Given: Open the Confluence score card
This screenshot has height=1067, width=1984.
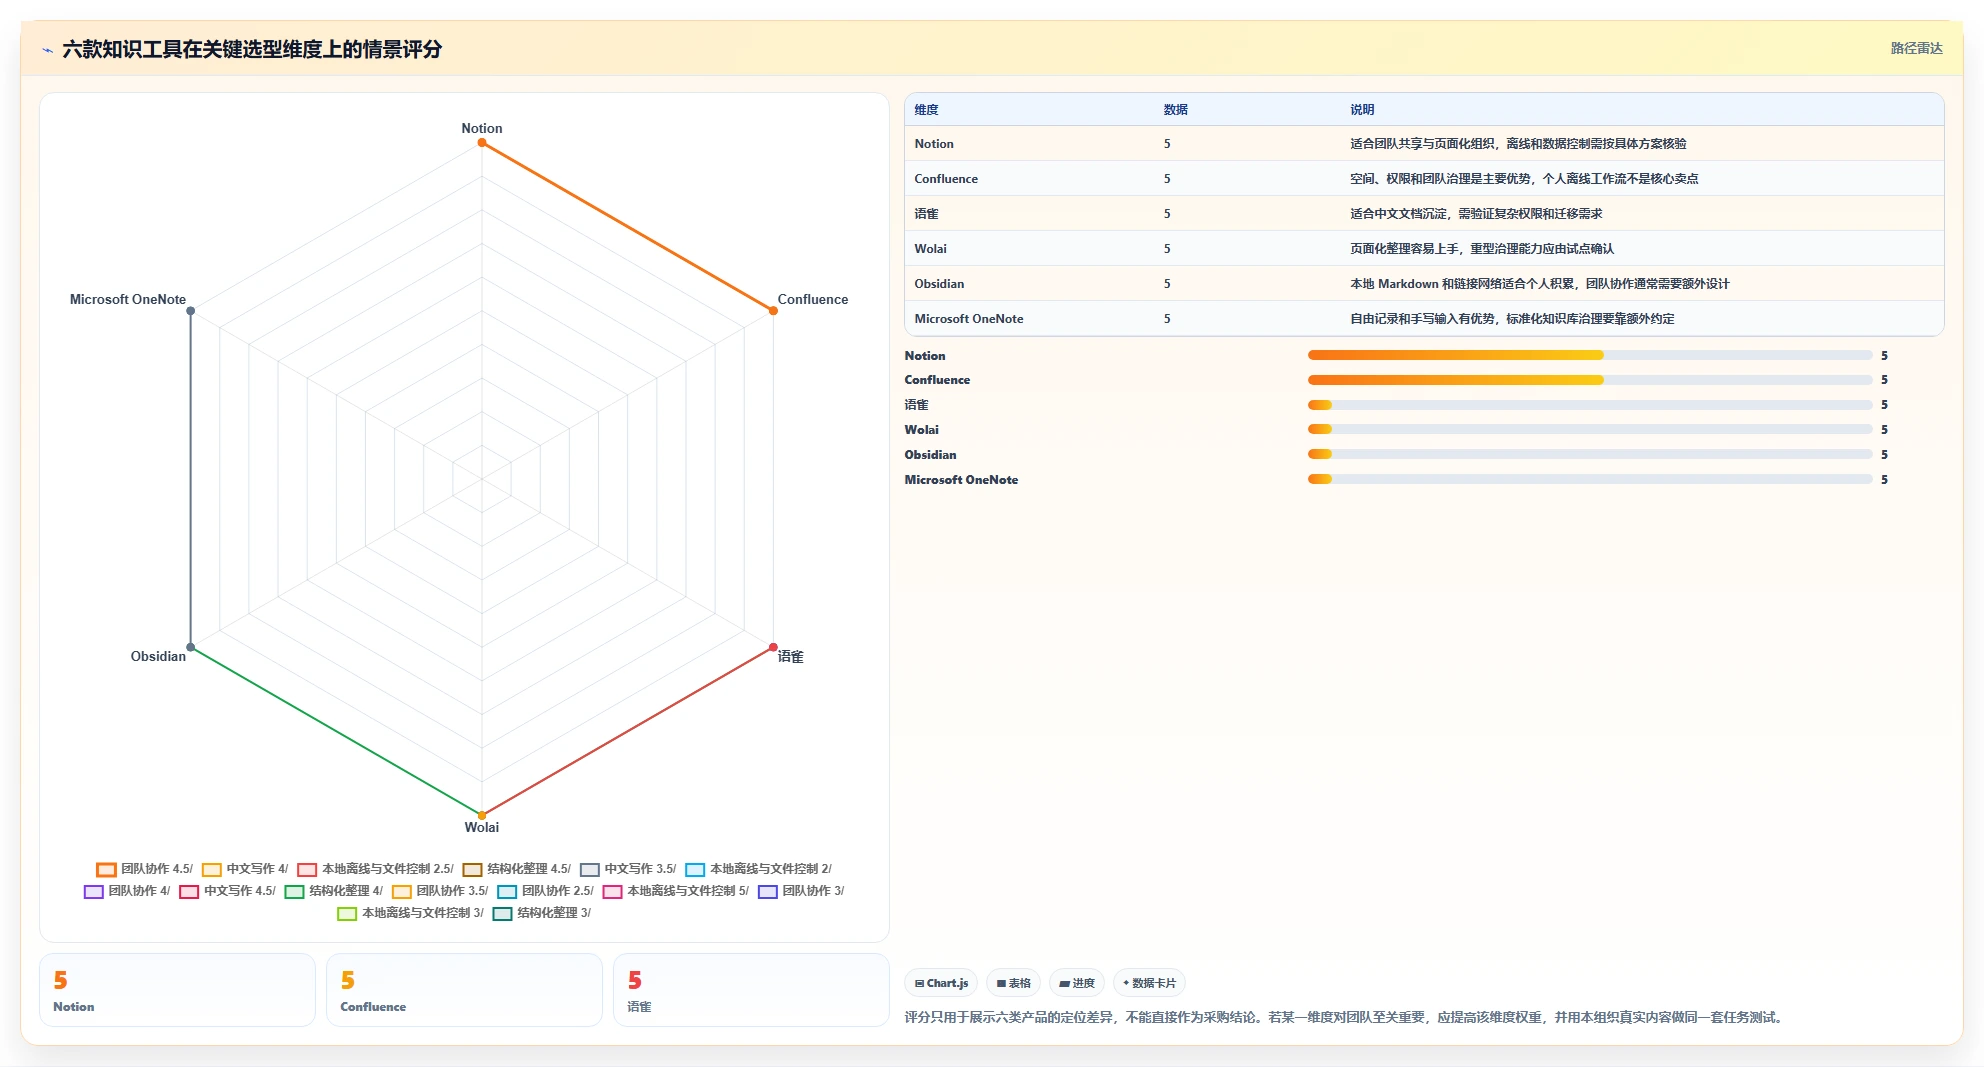Looking at the screenshot, I should coord(464,990).
